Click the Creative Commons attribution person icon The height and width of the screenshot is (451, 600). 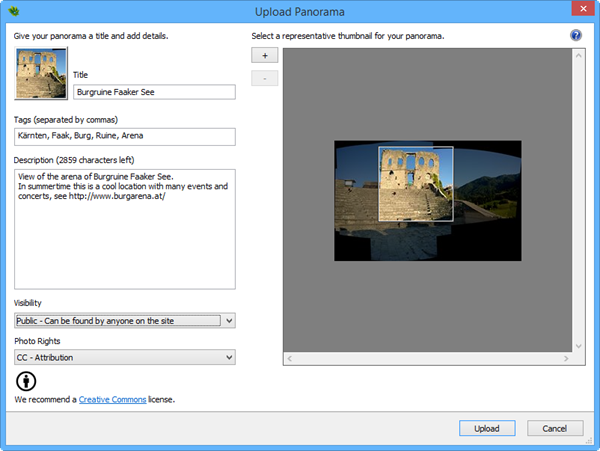coord(25,381)
